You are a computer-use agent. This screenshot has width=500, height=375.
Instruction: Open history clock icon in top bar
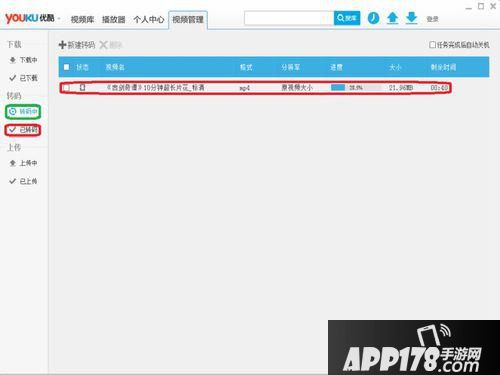click(x=373, y=18)
